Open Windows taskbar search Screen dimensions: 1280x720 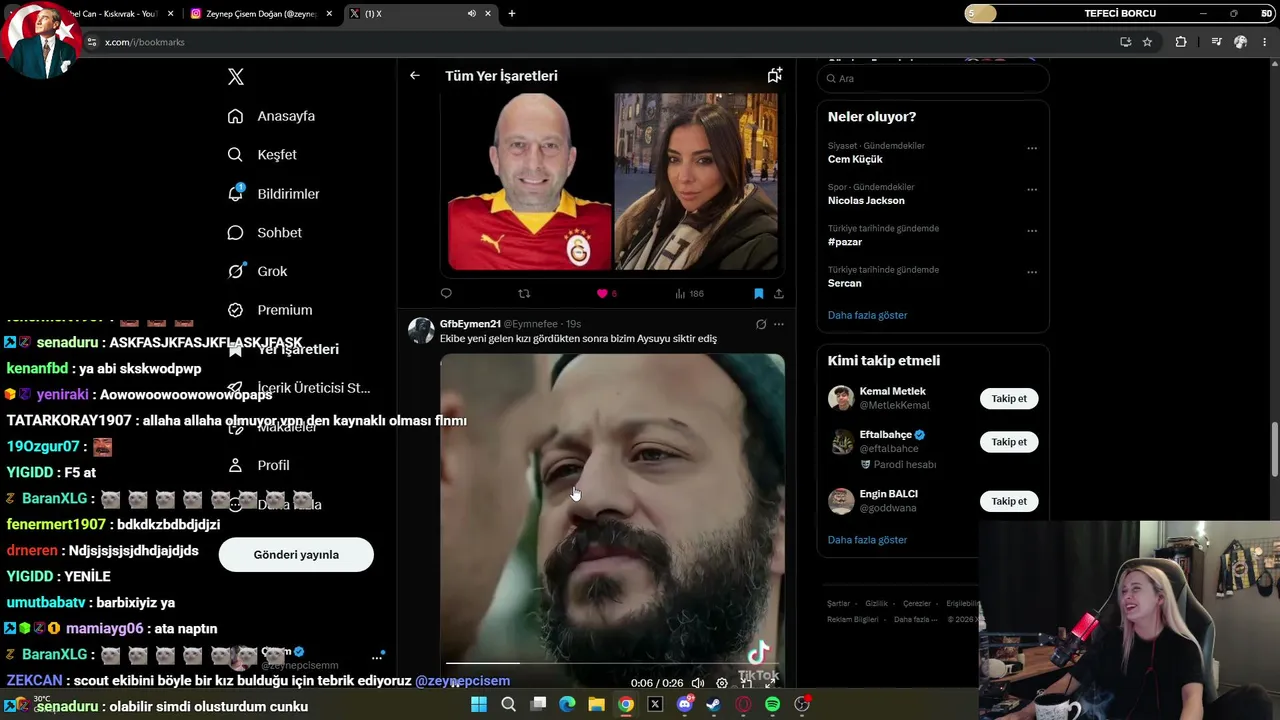(508, 705)
